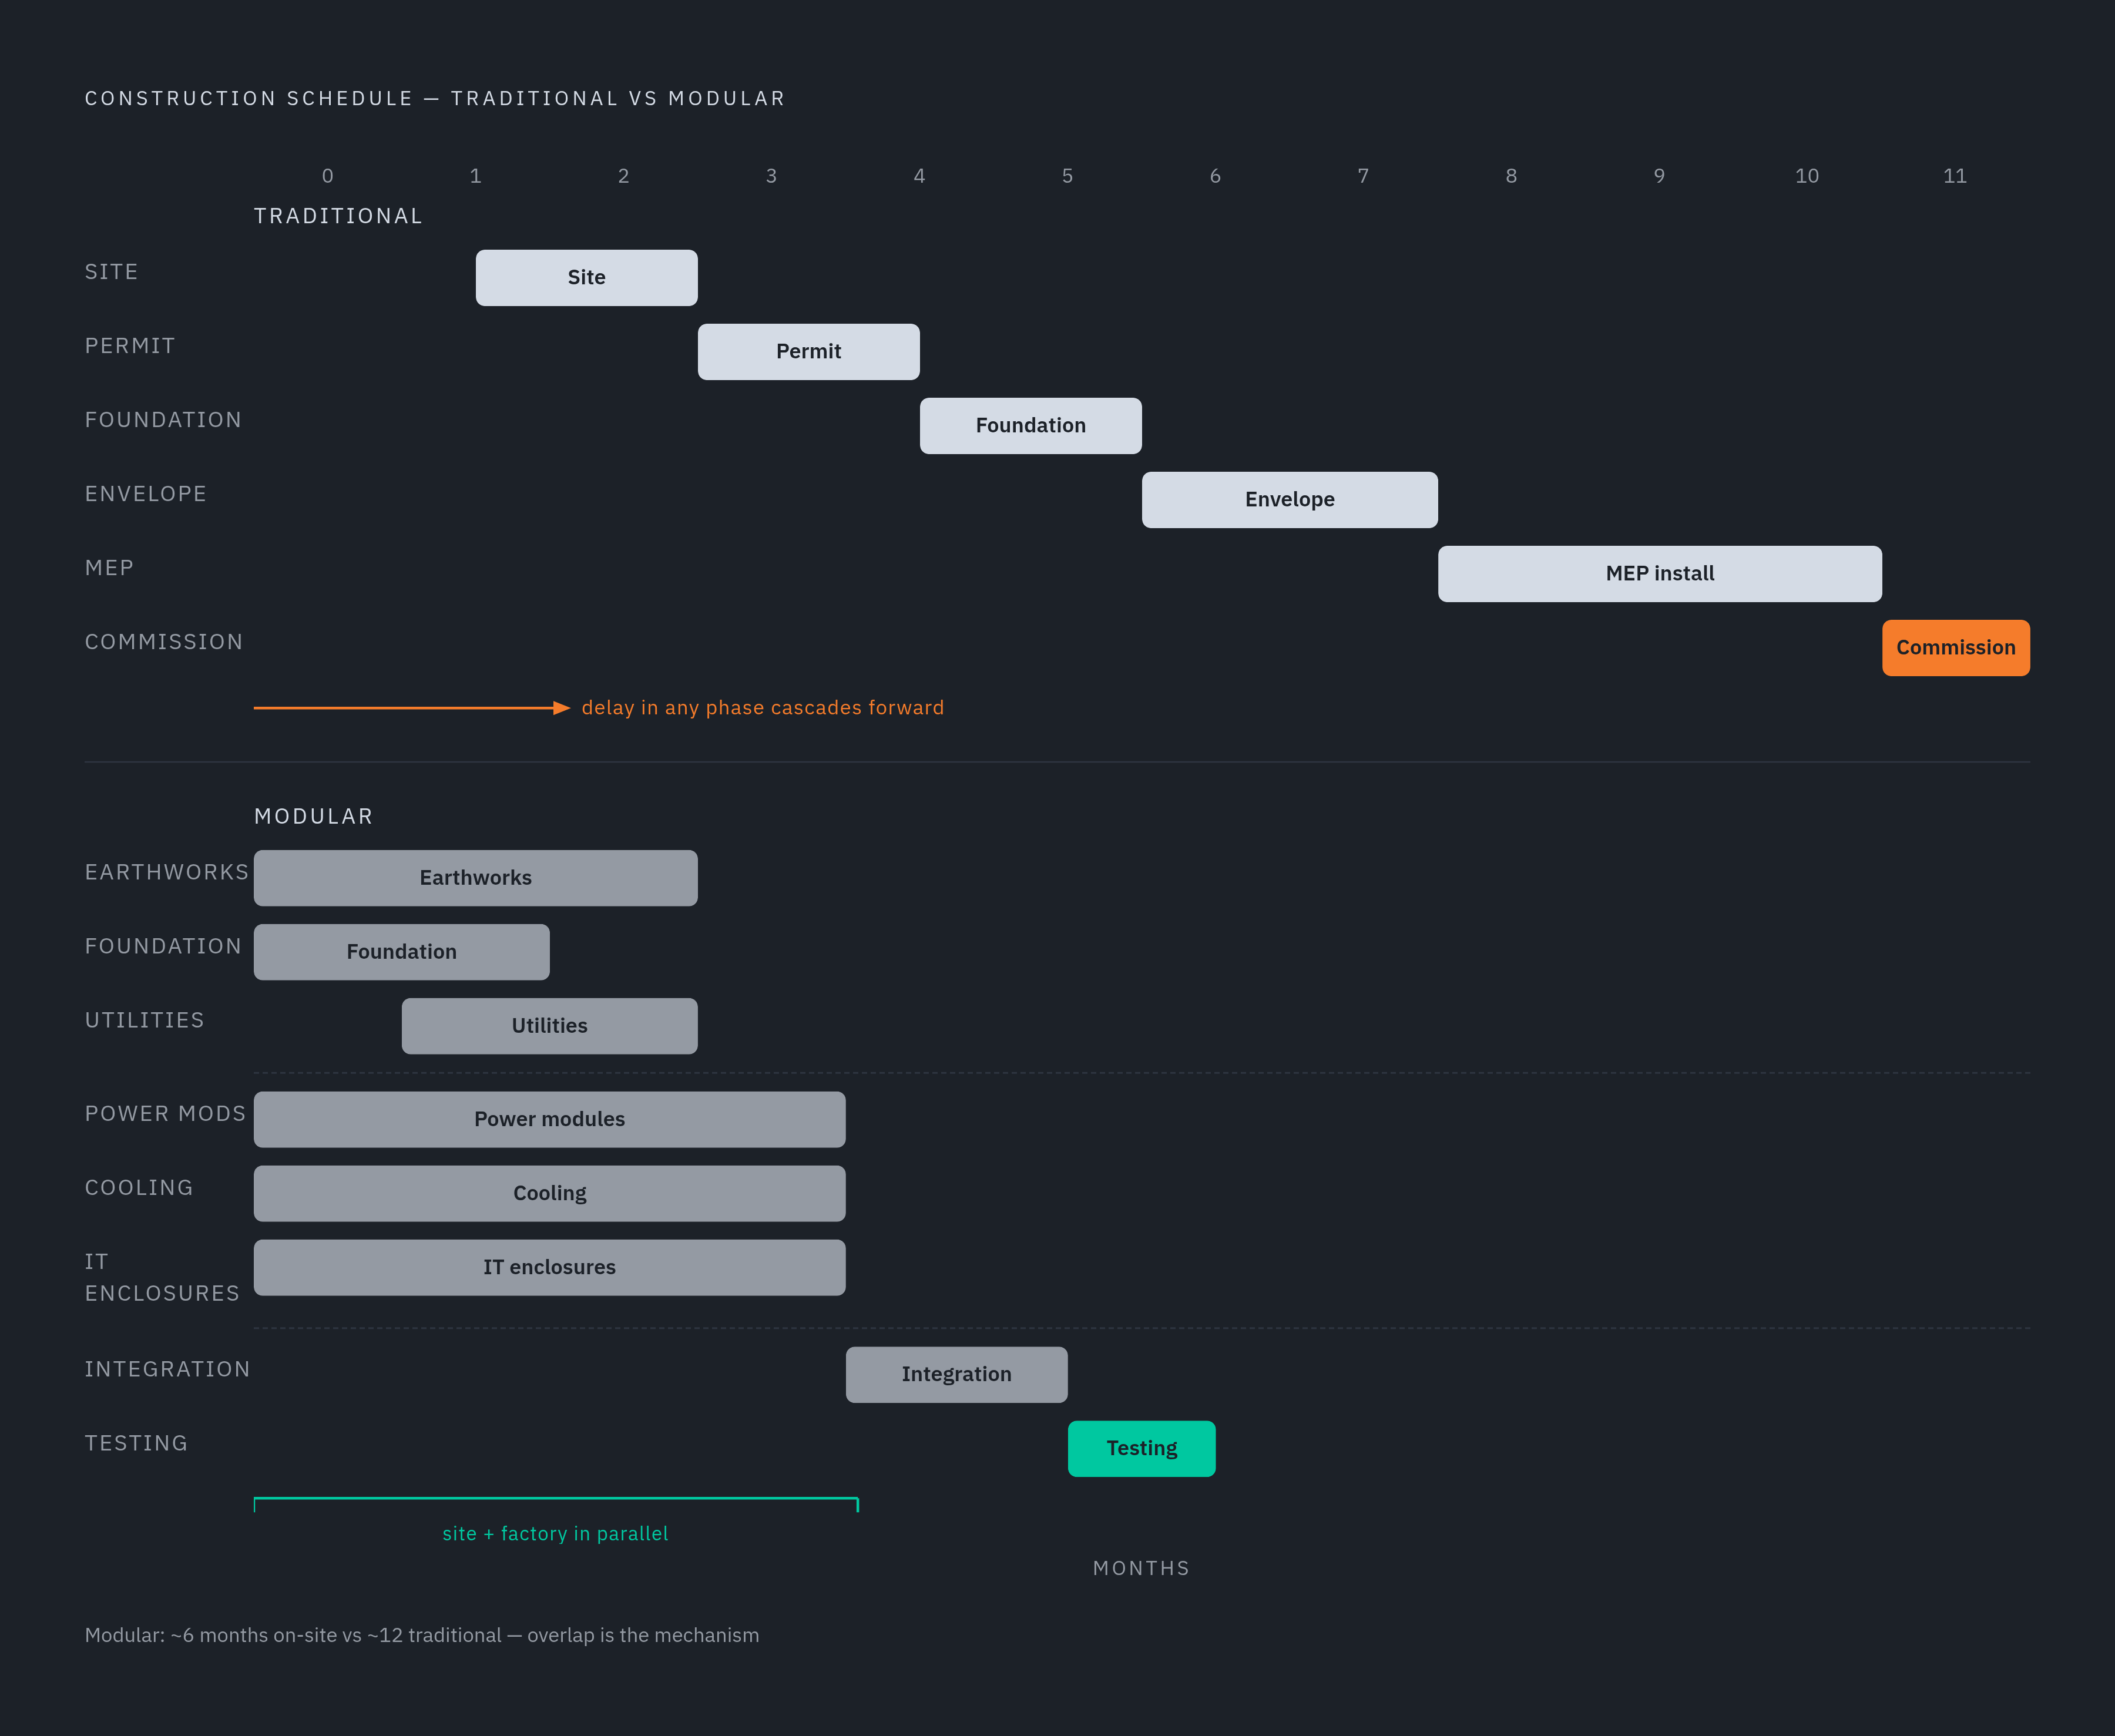Click the month 0 axis tick label
Viewport: 2115px width, 1736px height.
point(327,176)
